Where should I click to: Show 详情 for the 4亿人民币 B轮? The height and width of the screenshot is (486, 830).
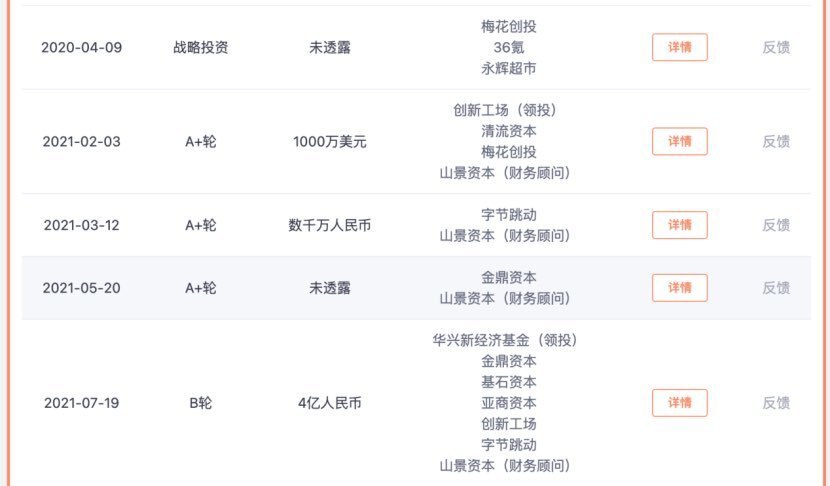pyautogui.click(x=679, y=403)
